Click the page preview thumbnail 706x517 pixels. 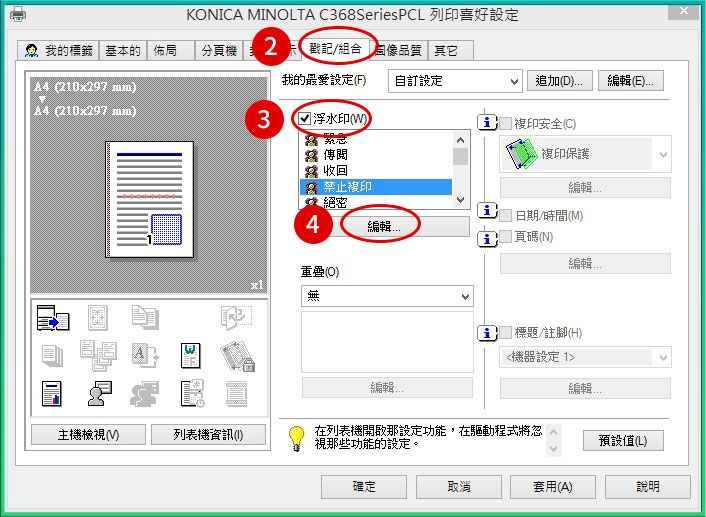[x=149, y=200]
